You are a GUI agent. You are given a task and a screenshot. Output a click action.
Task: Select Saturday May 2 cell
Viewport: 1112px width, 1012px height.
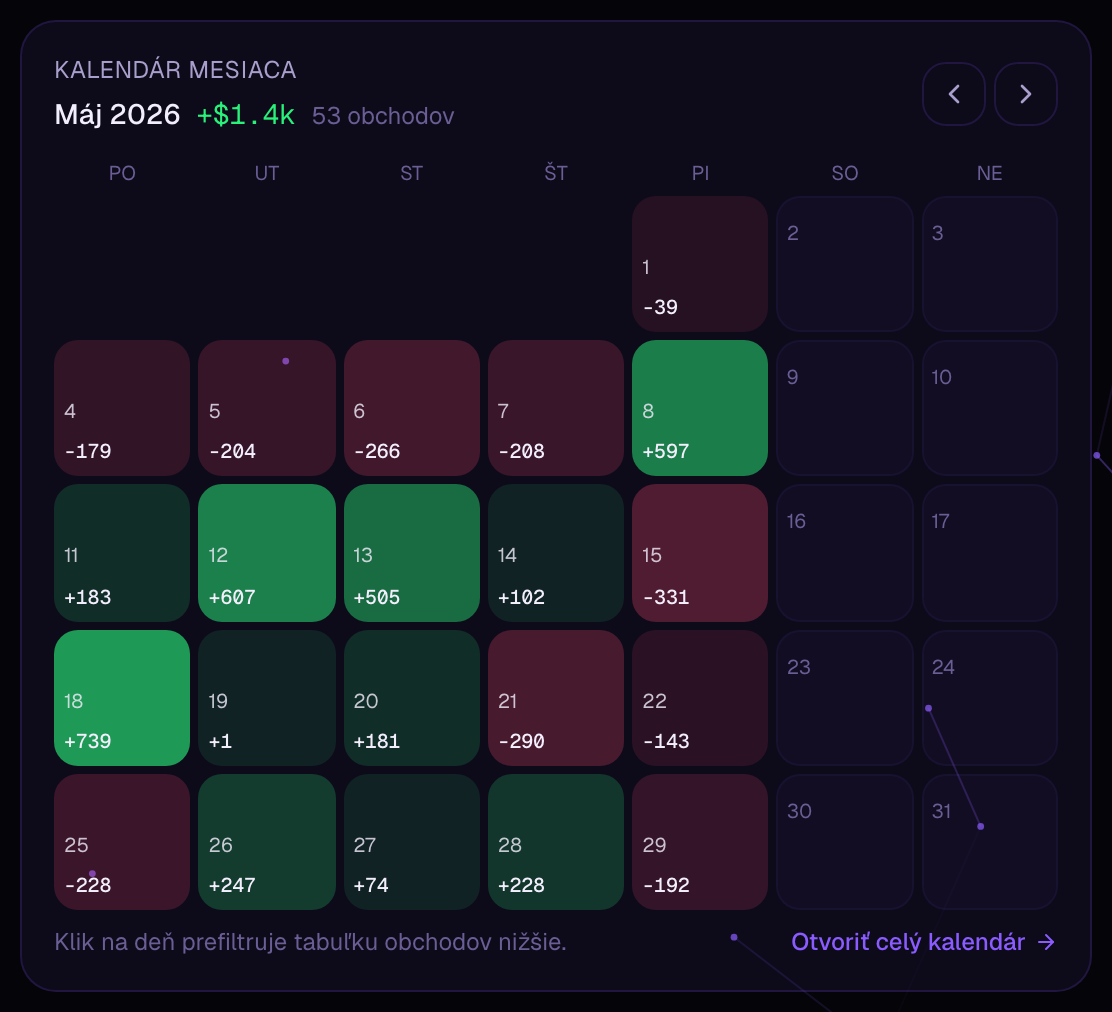(845, 264)
